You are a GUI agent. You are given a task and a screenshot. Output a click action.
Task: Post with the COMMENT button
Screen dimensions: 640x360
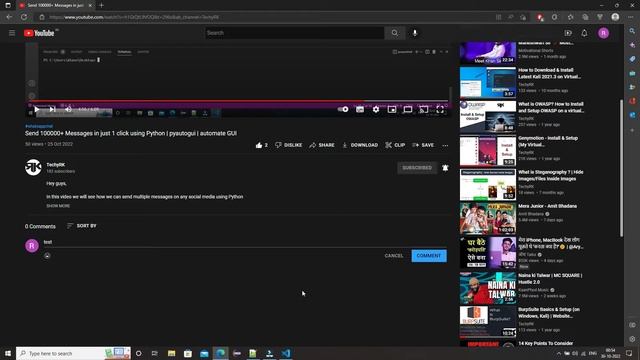[429, 256]
